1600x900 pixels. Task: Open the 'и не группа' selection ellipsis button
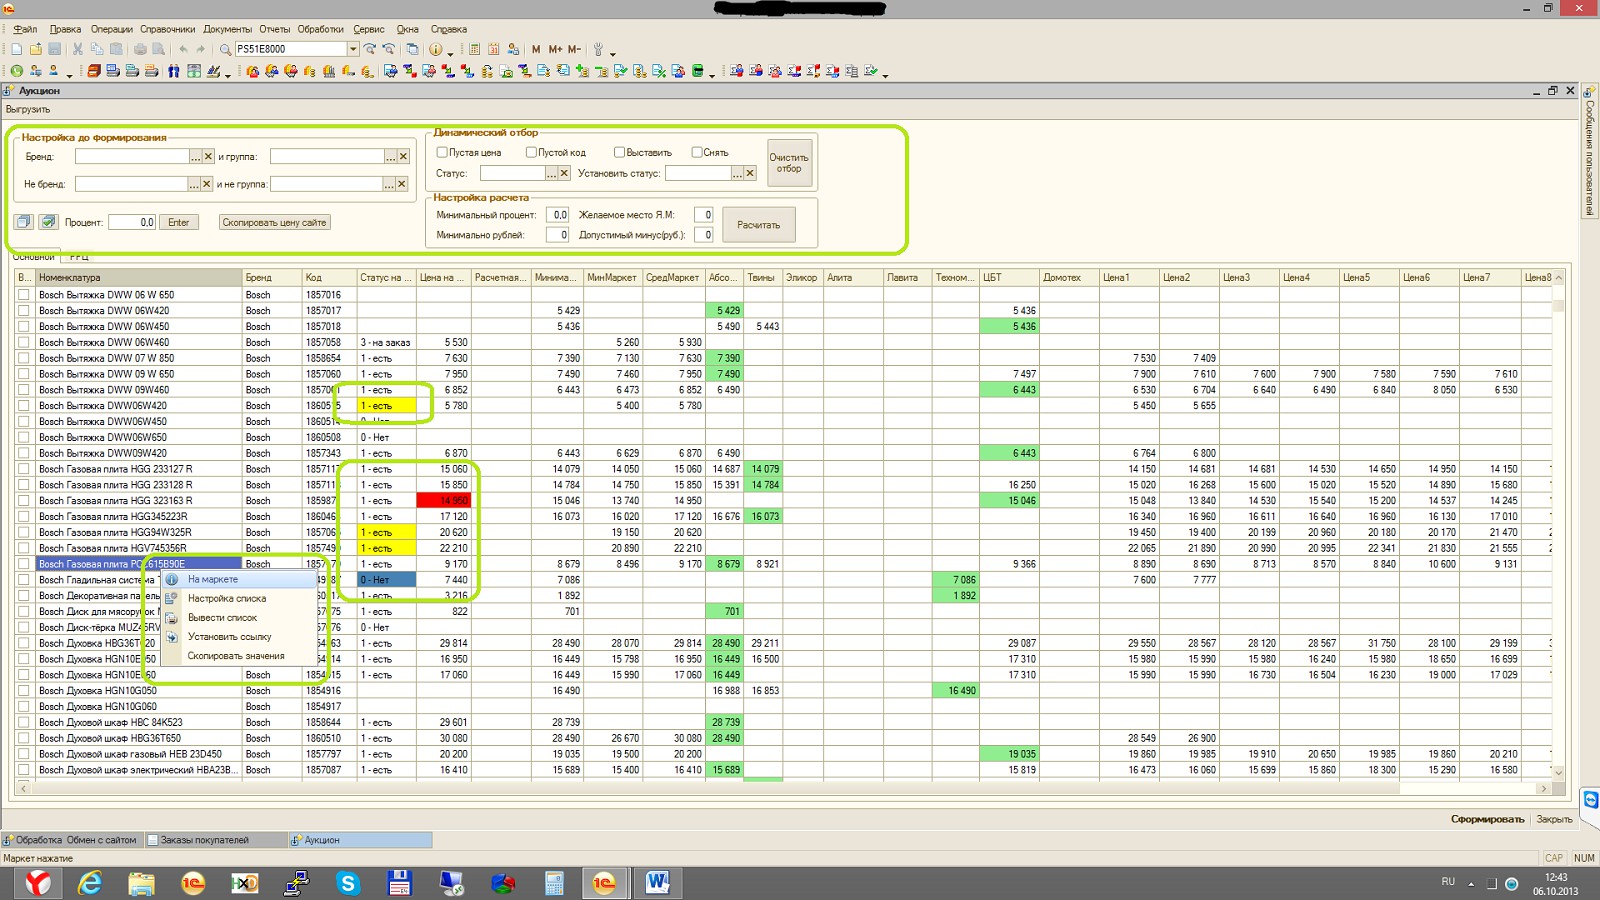389,184
